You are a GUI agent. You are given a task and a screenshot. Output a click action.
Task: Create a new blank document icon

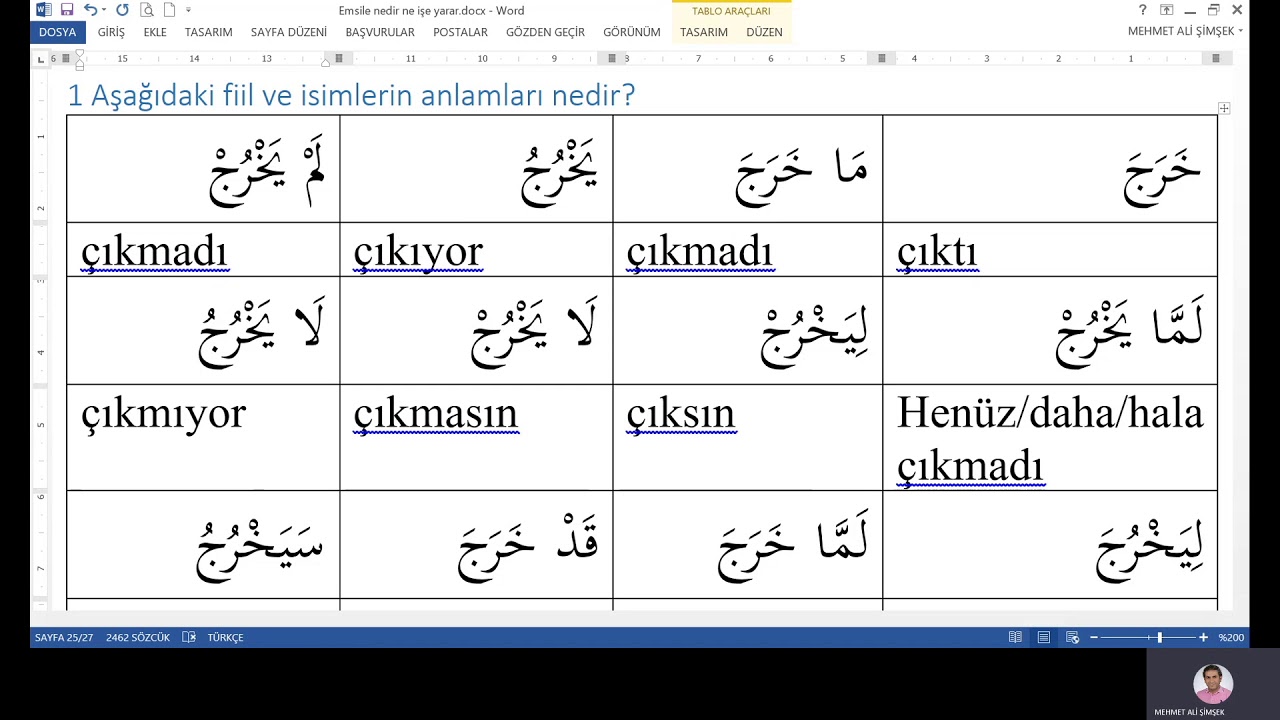point(170,10)
